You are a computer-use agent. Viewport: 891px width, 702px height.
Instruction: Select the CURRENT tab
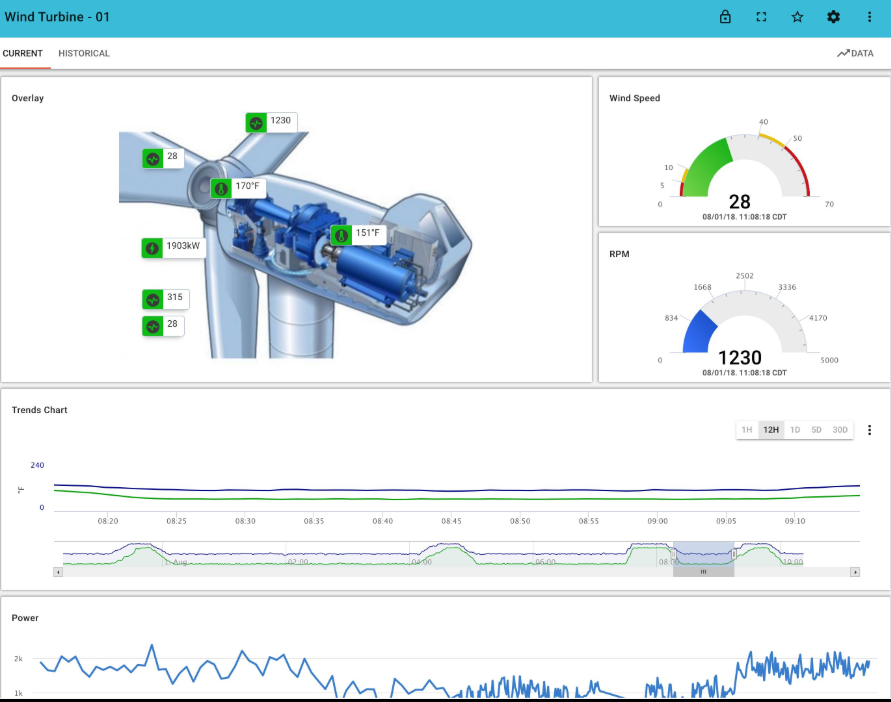(23, 53)
